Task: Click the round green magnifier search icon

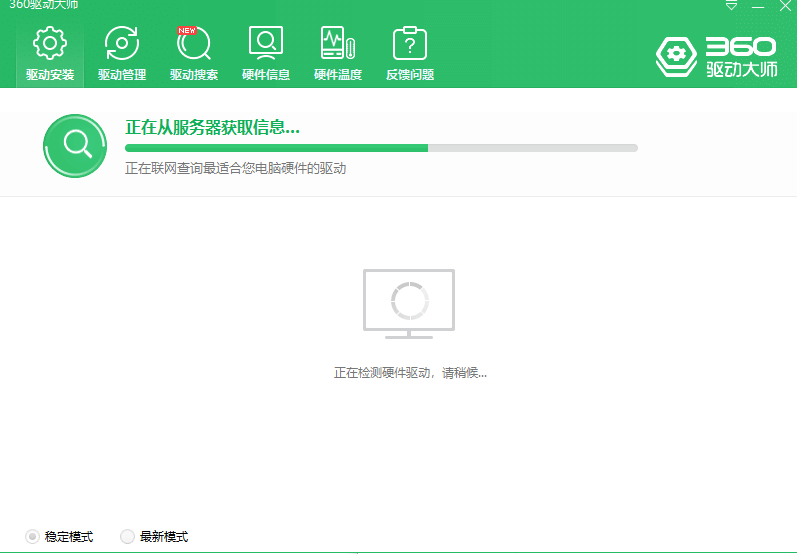Action: [x=75, y=146]
